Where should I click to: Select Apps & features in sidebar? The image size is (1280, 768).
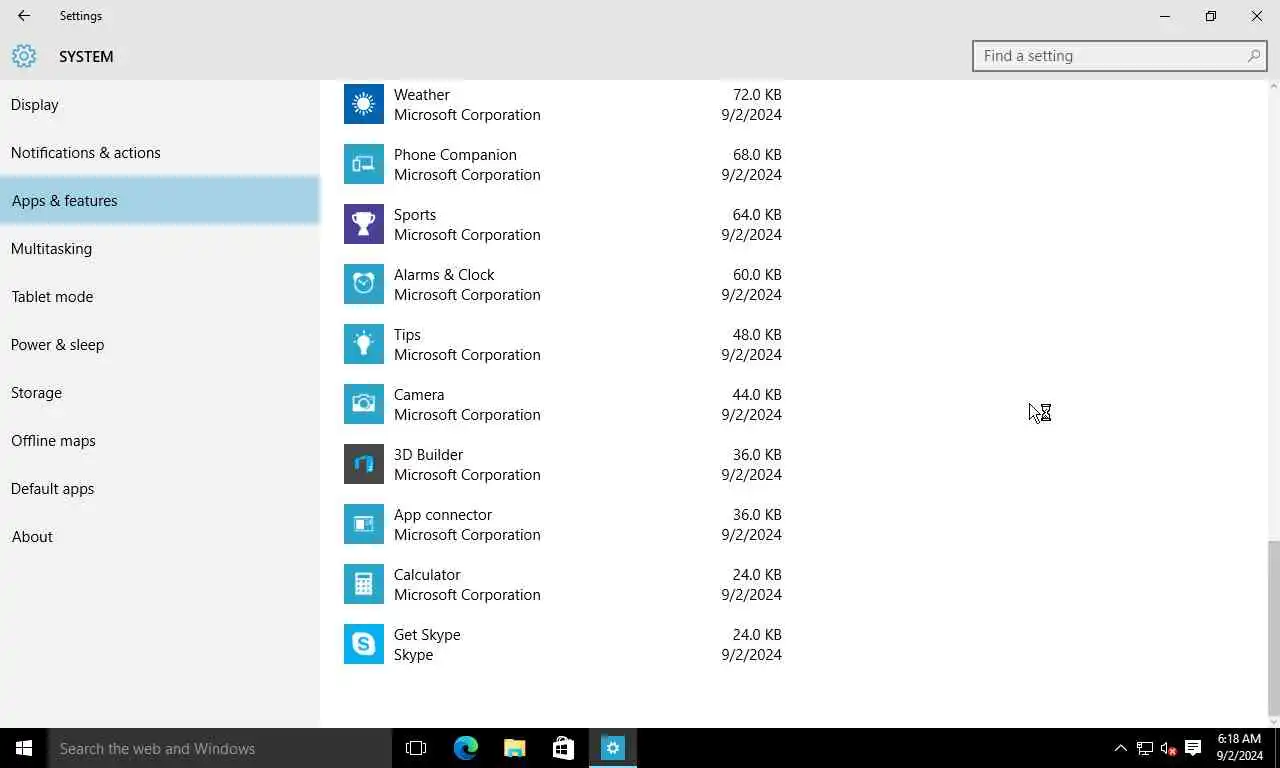tap(160, 200)
